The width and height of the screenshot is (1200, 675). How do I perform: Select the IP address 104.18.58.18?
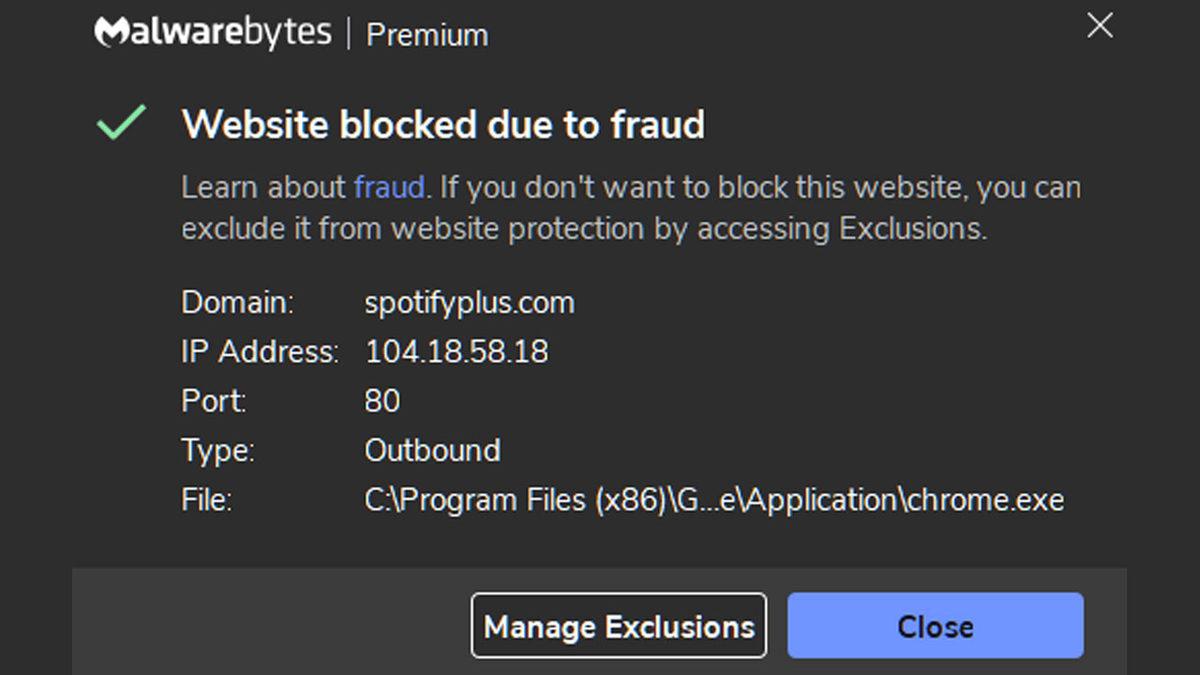click(x=456, y=352)
